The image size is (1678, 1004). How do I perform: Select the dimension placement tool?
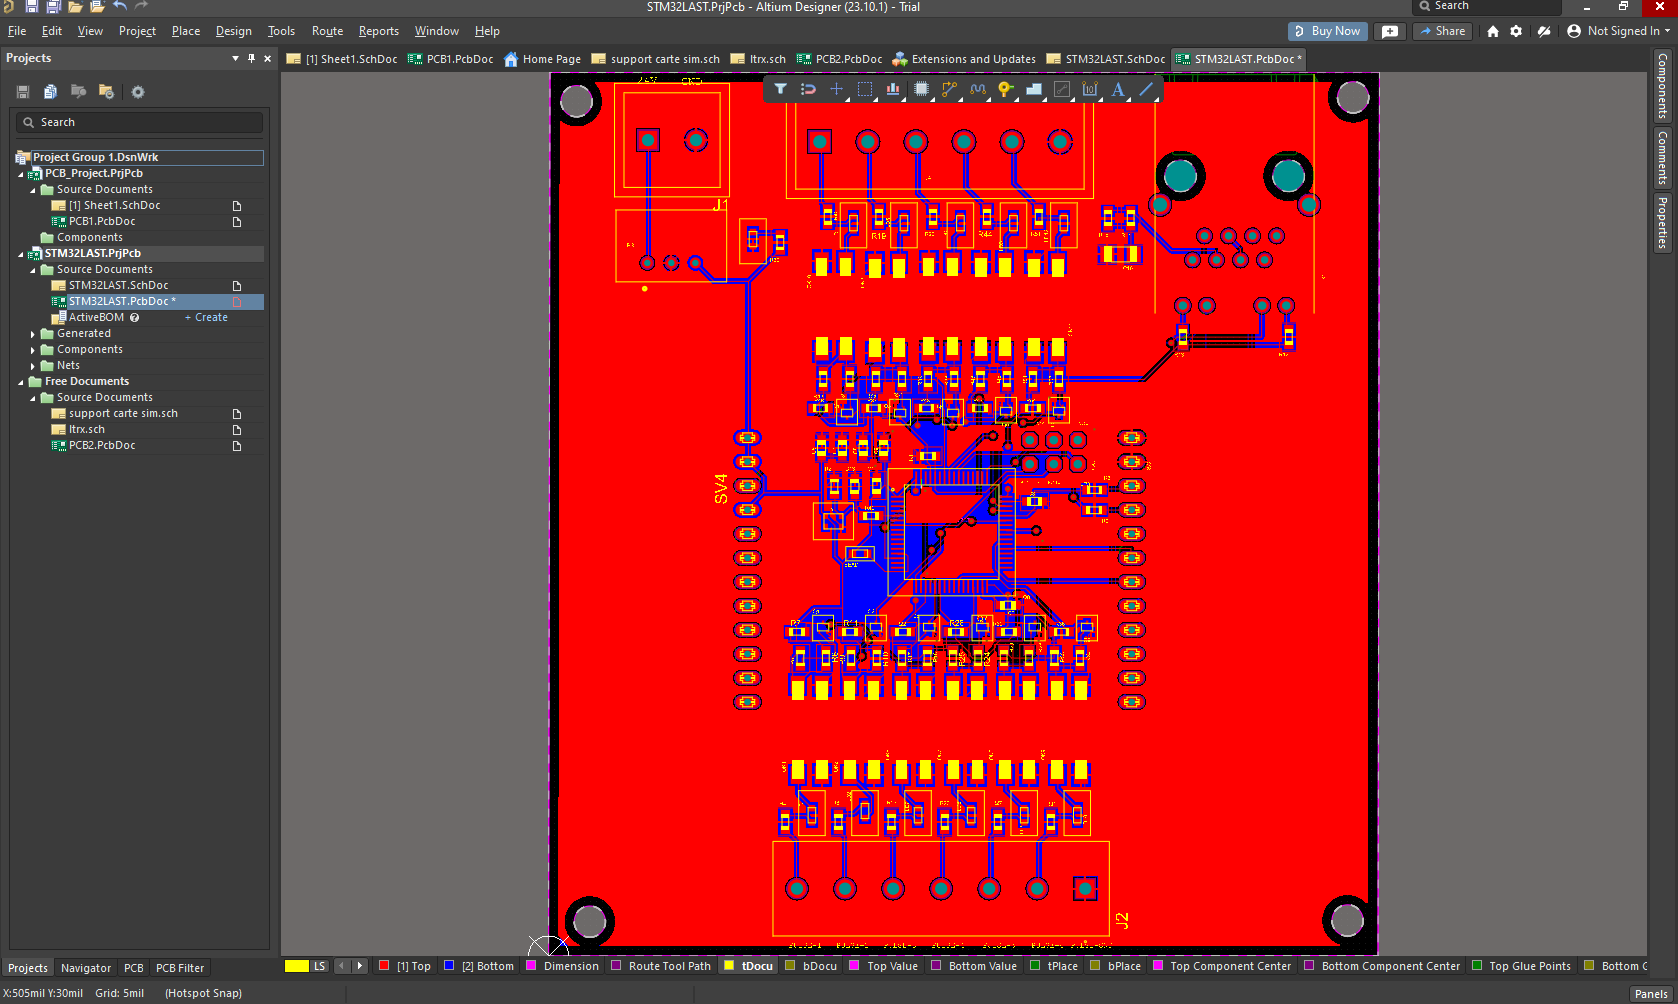click(x=1090, y=89)
